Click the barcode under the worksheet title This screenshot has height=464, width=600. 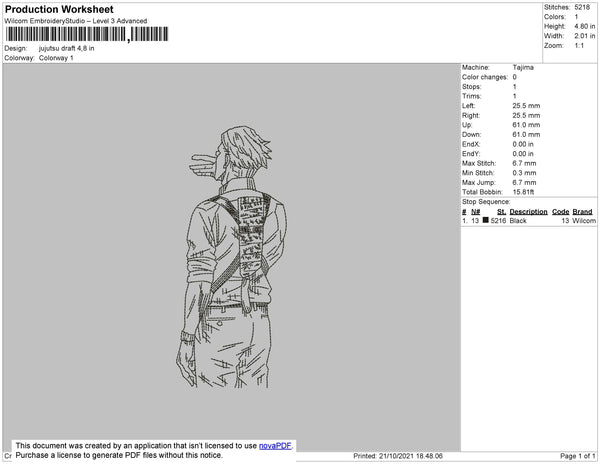(87, 34)
